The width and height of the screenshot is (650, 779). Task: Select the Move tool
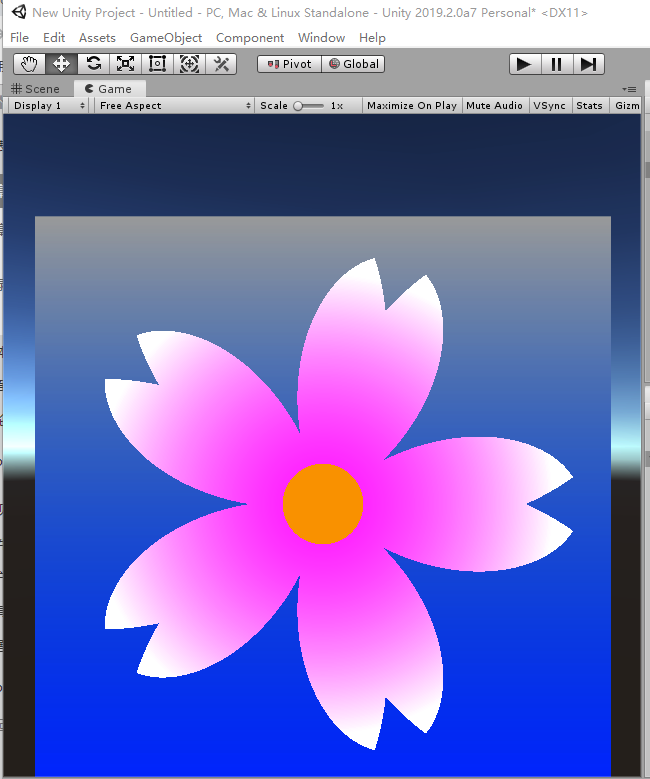61,64
